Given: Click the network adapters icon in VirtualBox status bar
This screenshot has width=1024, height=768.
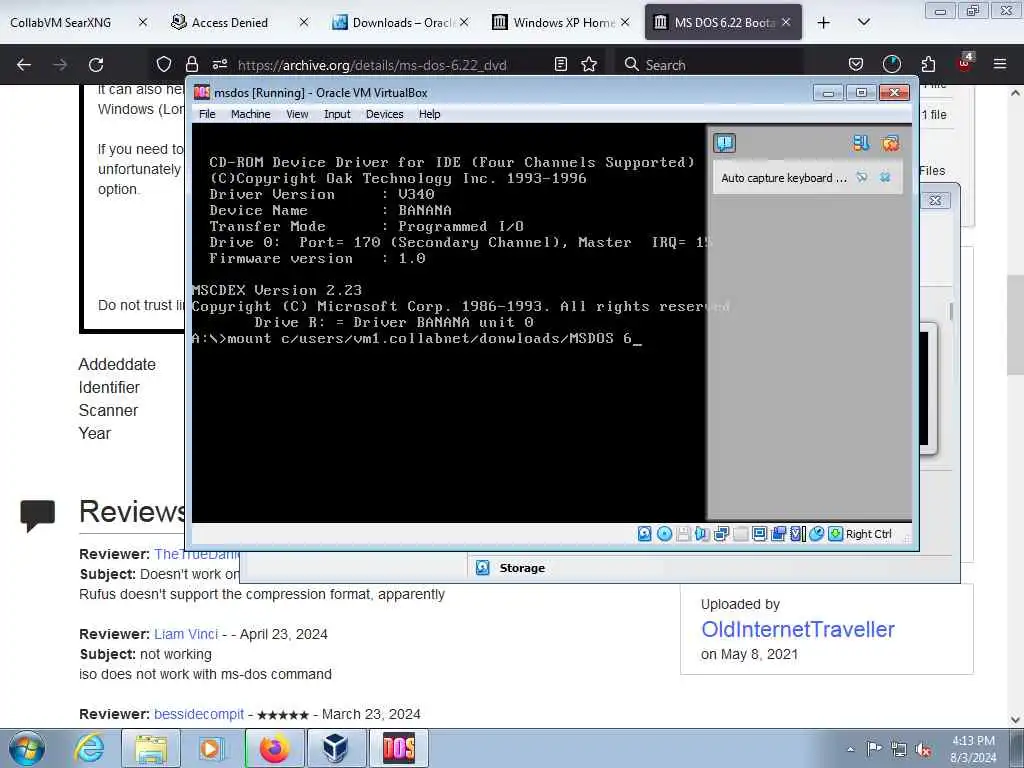Looking at the screenshot, I should pyautogui.click(x=721, y=534).
